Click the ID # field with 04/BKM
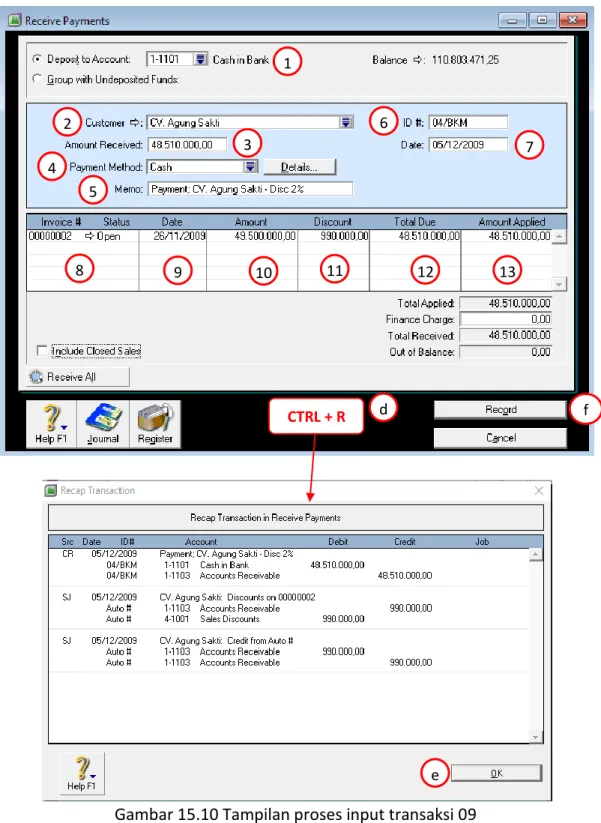Viewport: 601px width, 823px height. tap(468, 122)
